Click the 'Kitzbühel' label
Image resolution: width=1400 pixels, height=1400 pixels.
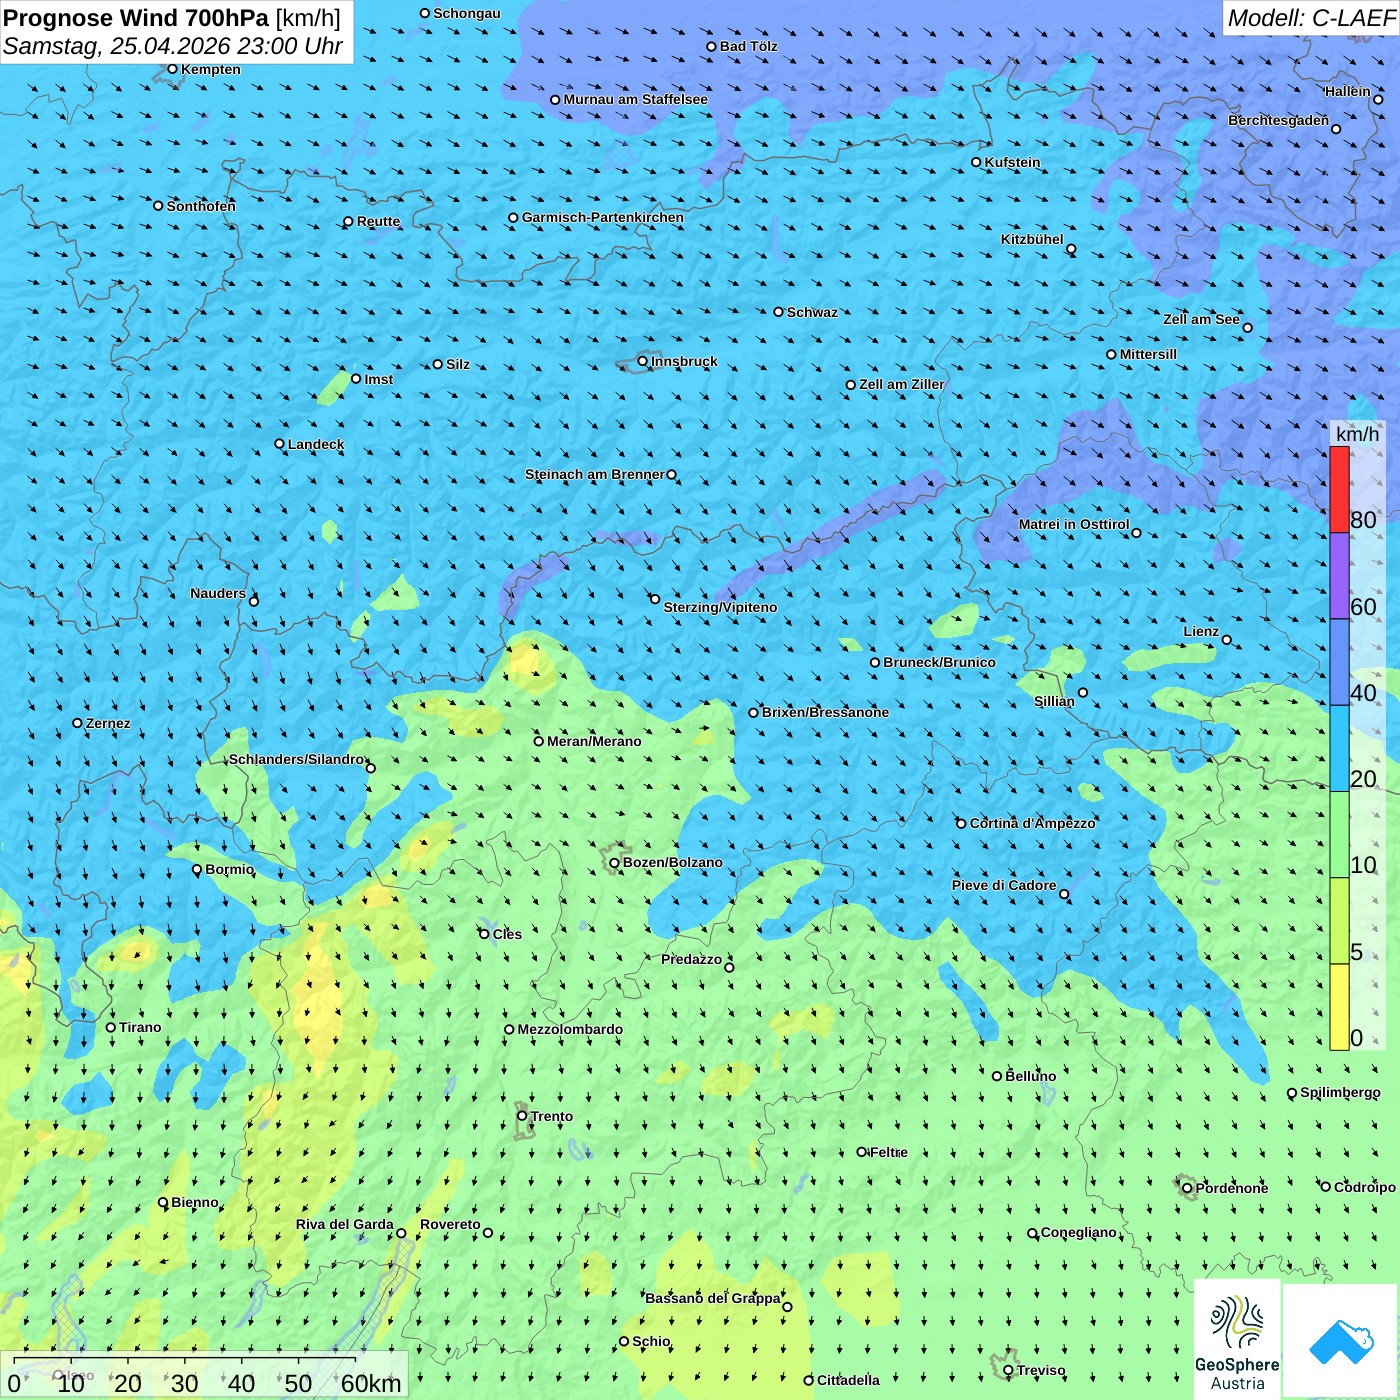point(1033,239)
